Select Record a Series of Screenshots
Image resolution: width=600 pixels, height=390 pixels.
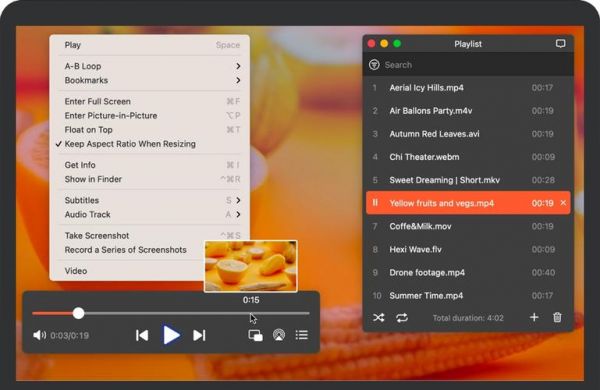pos(126,250)
